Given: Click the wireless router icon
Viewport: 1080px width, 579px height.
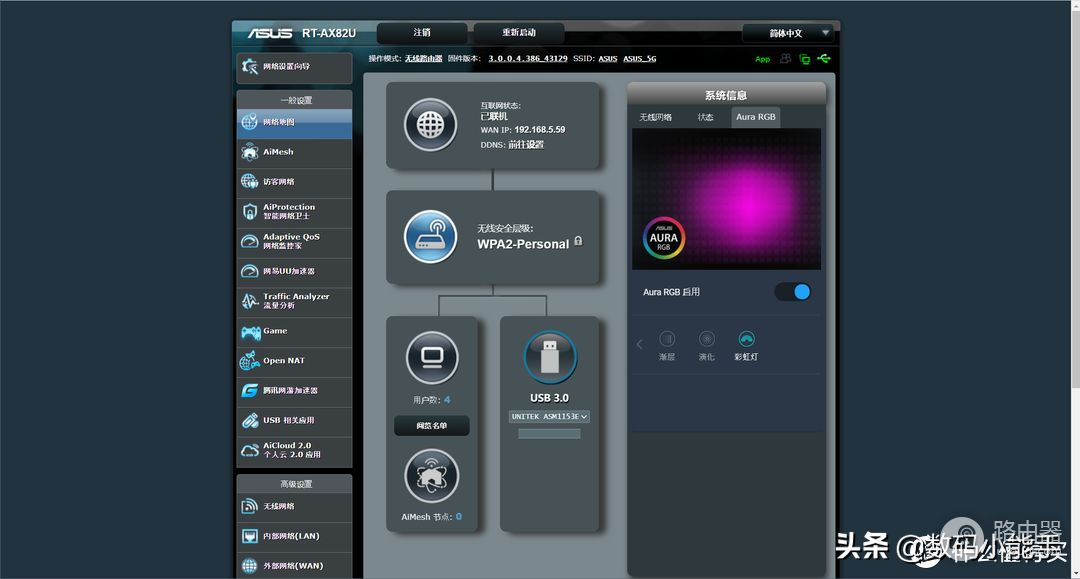Looking at the screenshot, I should pos(430,237).
